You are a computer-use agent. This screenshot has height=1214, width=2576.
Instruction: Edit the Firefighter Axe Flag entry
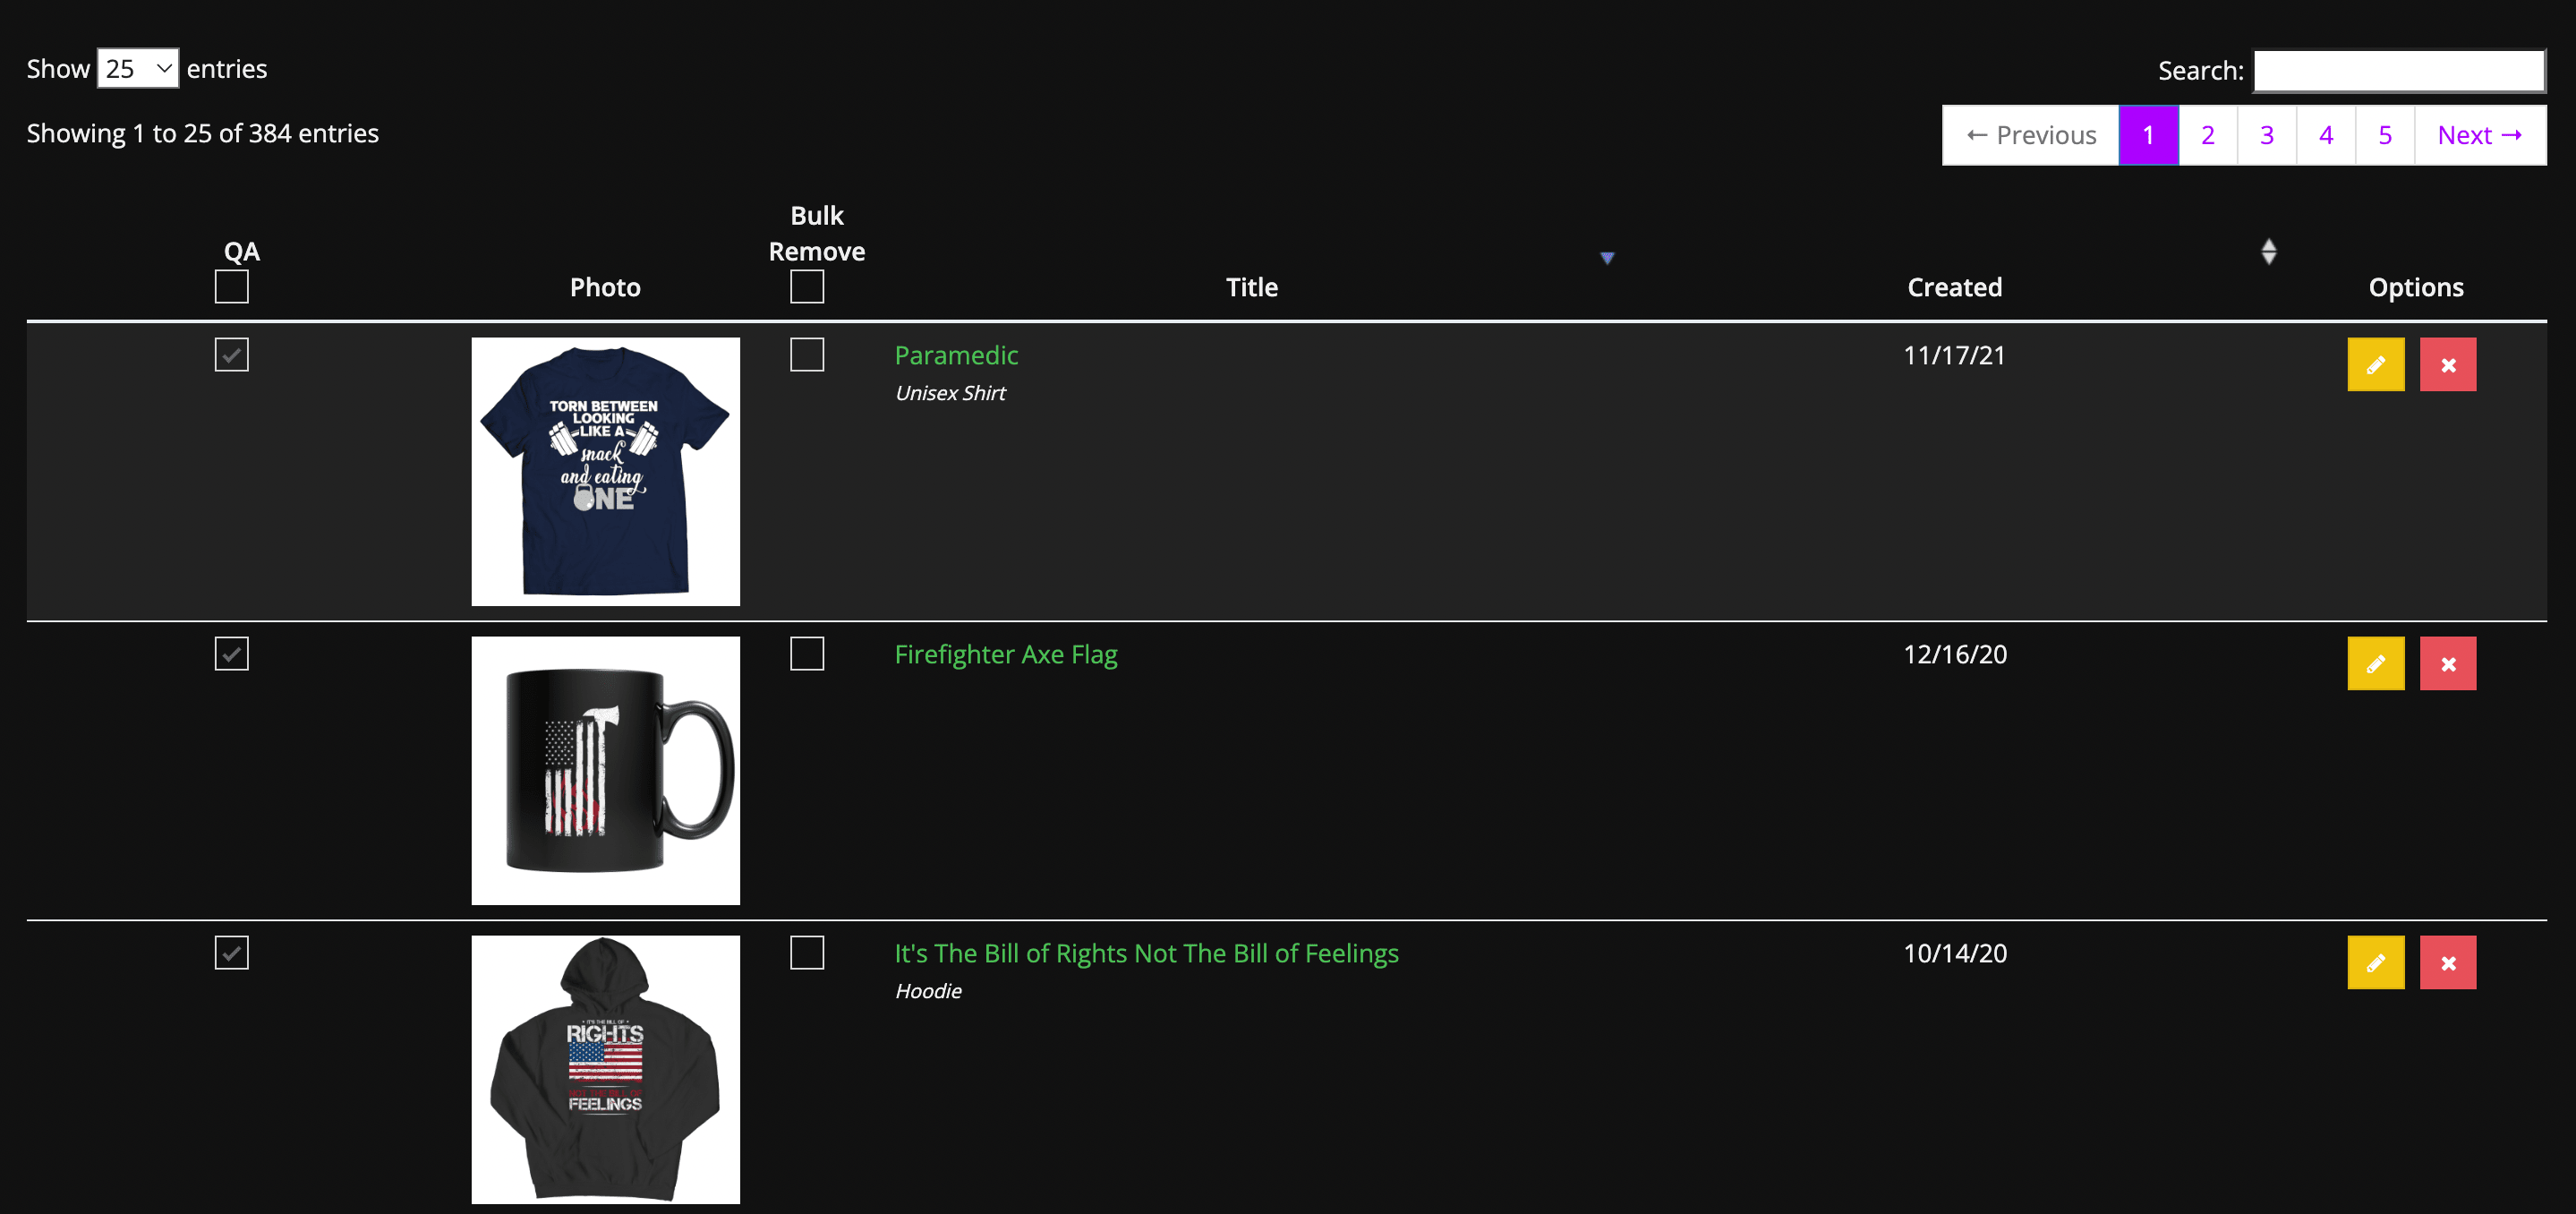point(2375,664)
